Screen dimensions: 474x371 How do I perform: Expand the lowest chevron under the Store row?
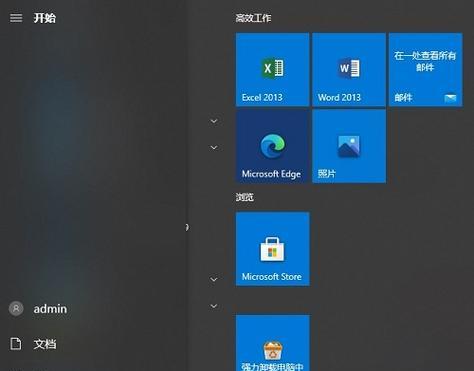[x=214, y=306]
